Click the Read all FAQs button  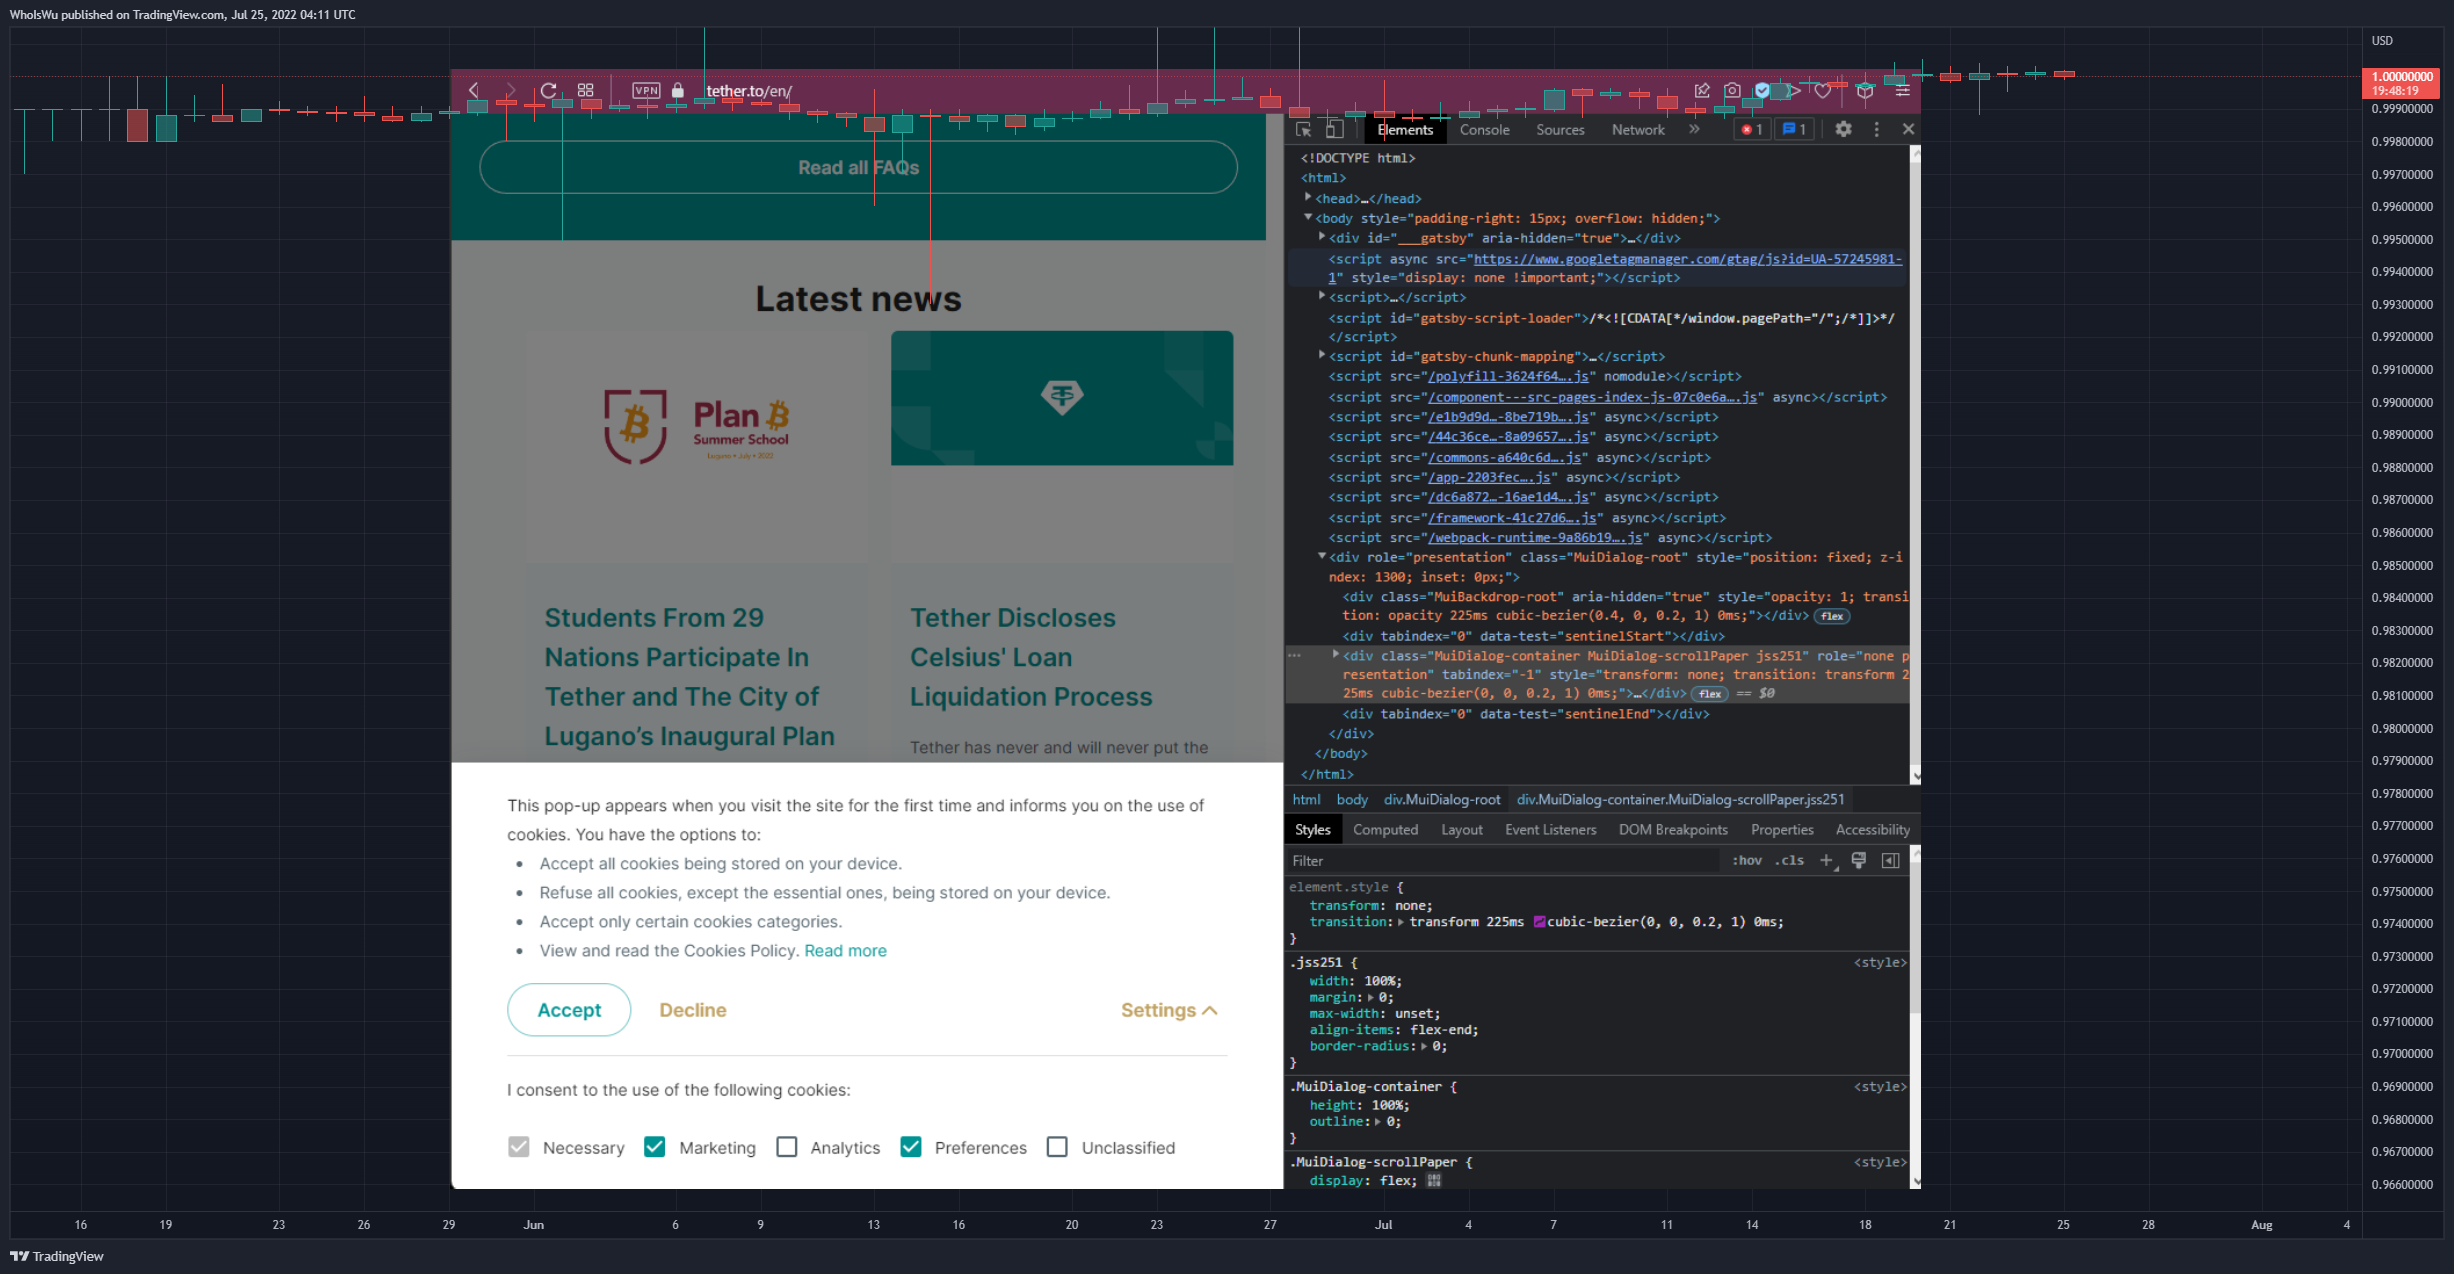(858, 167)
